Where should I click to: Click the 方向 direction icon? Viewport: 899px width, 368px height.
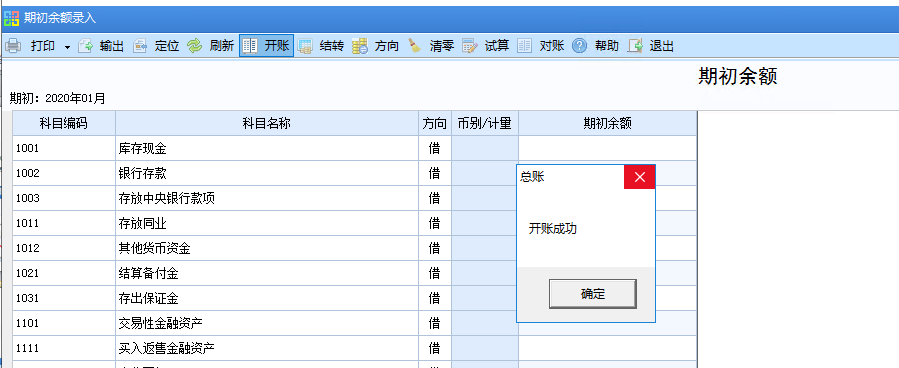click(360, 46)
